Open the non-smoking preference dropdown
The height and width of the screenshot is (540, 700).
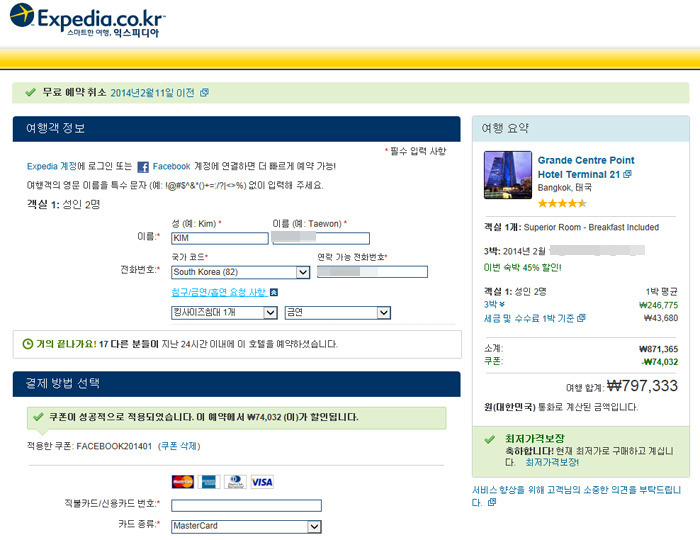tap(338, 312)
